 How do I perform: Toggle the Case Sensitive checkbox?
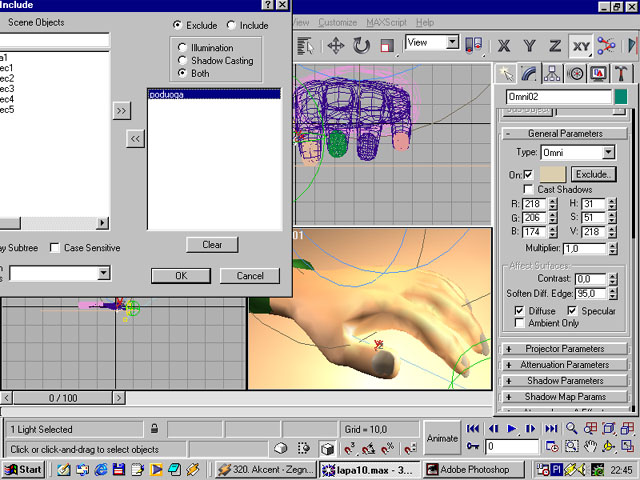click(55, 248)
